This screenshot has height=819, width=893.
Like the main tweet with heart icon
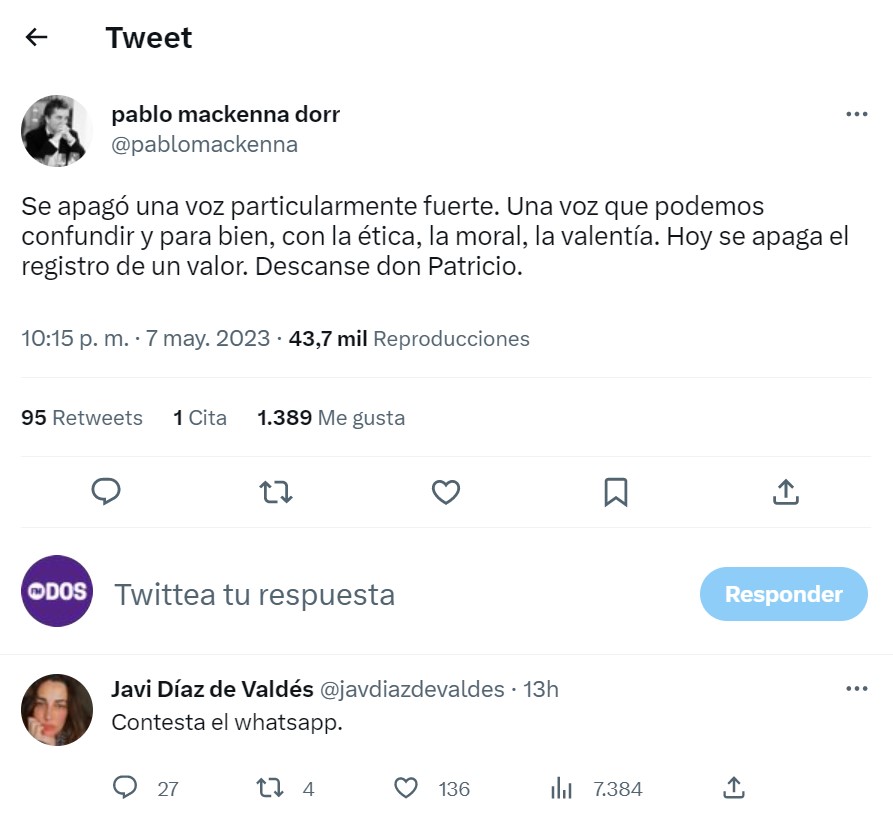click(x=446, y=491)
